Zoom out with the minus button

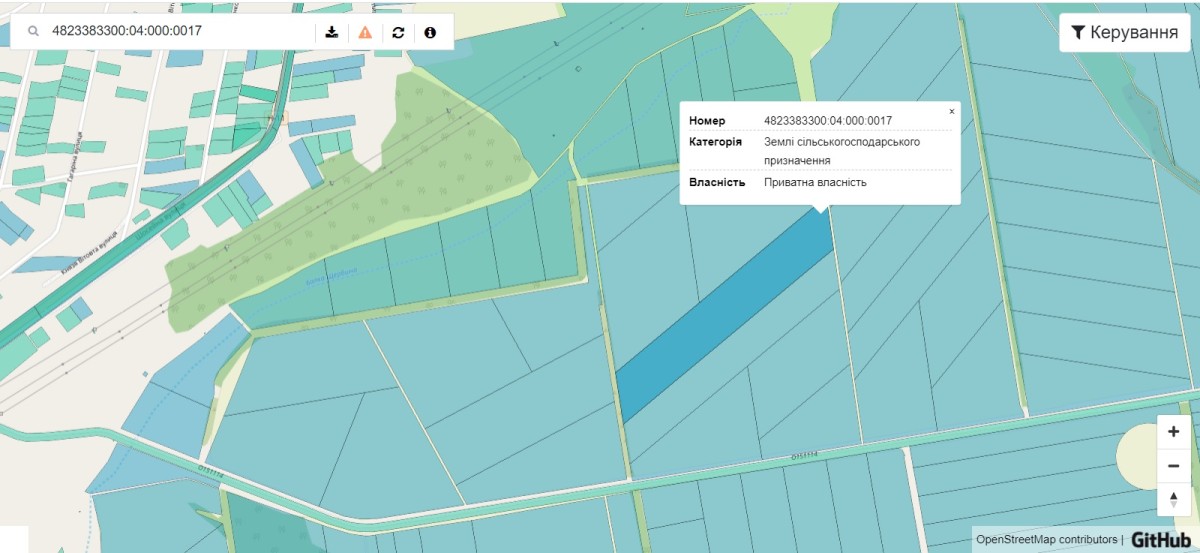[x=1173, y=466]
